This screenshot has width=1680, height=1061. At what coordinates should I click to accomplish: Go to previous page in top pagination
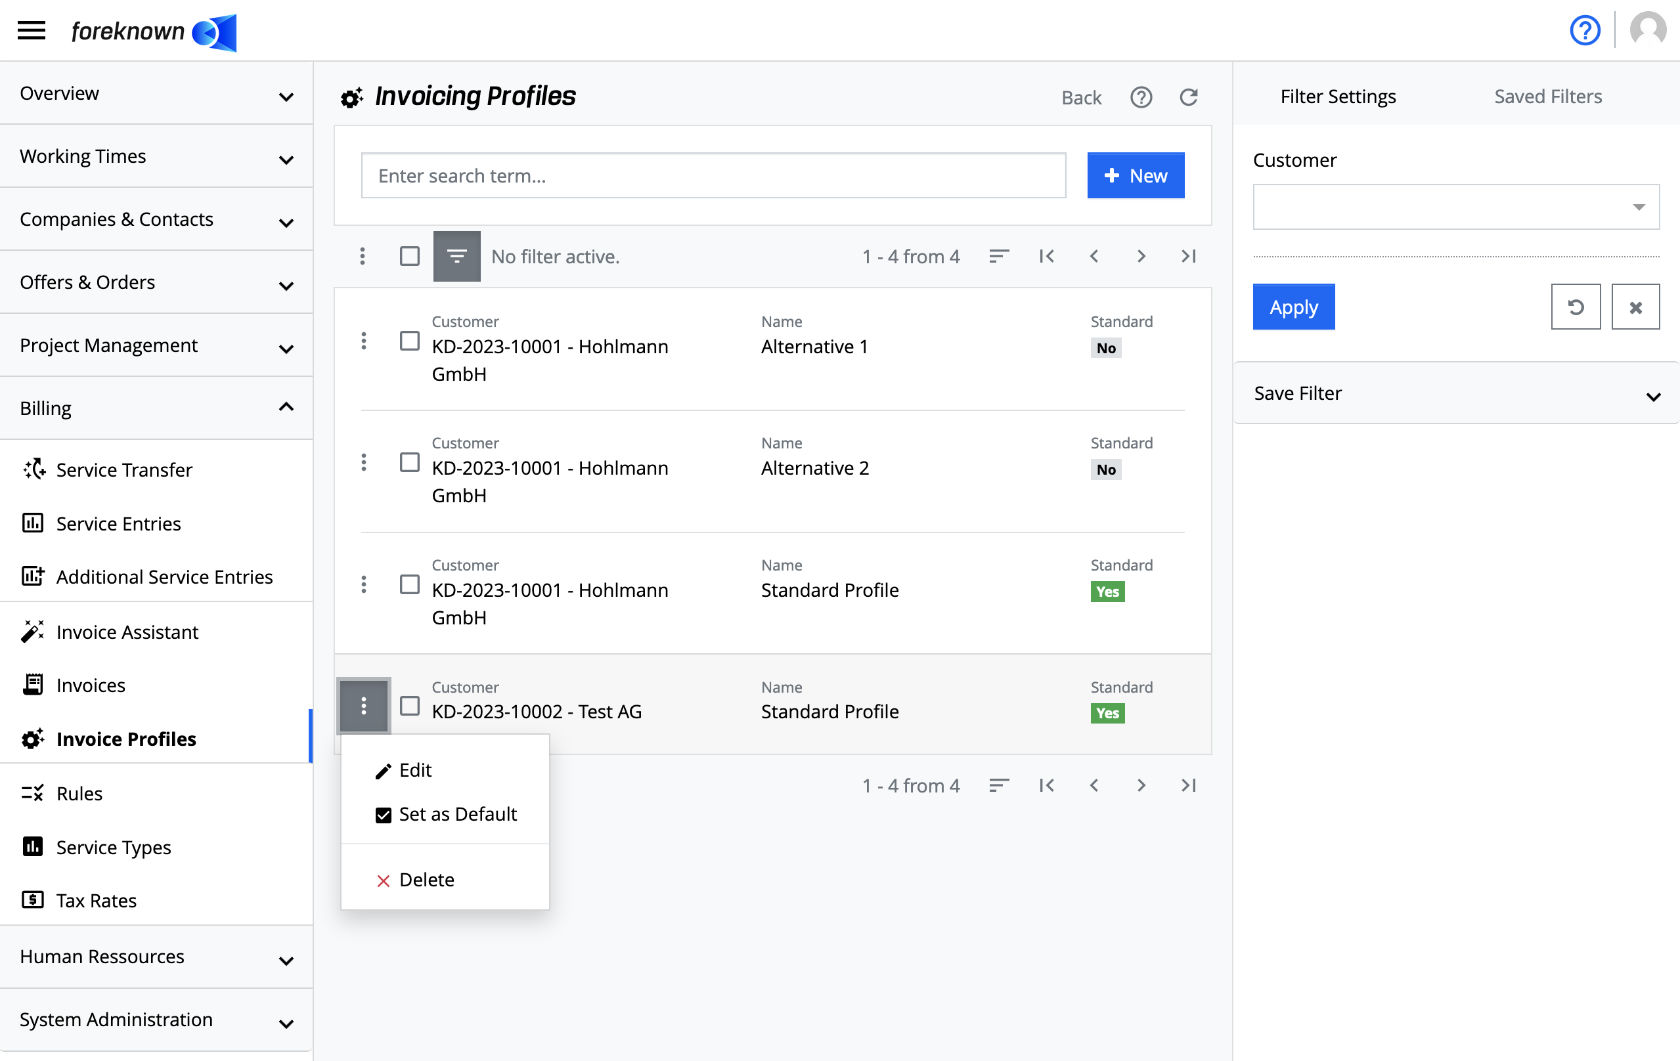pos(1094,256)
